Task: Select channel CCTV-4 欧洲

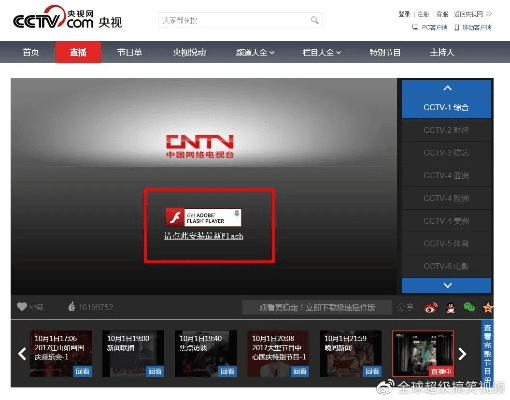Action: click(446, 198)
